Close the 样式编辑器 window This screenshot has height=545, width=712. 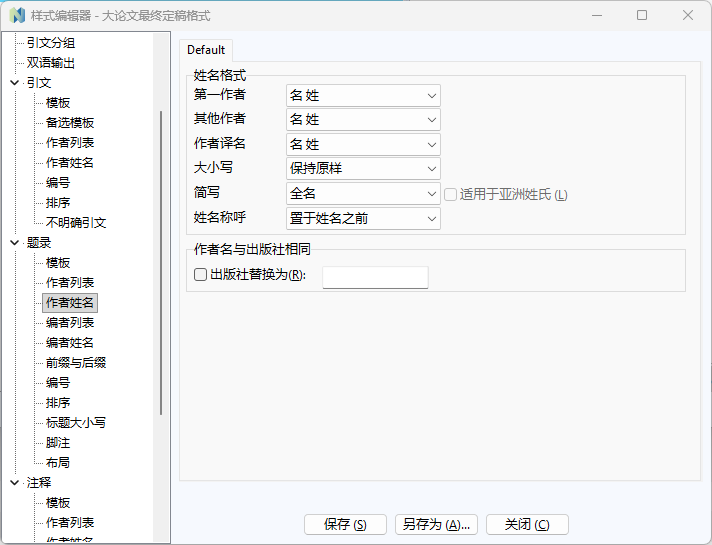(687, 15)
